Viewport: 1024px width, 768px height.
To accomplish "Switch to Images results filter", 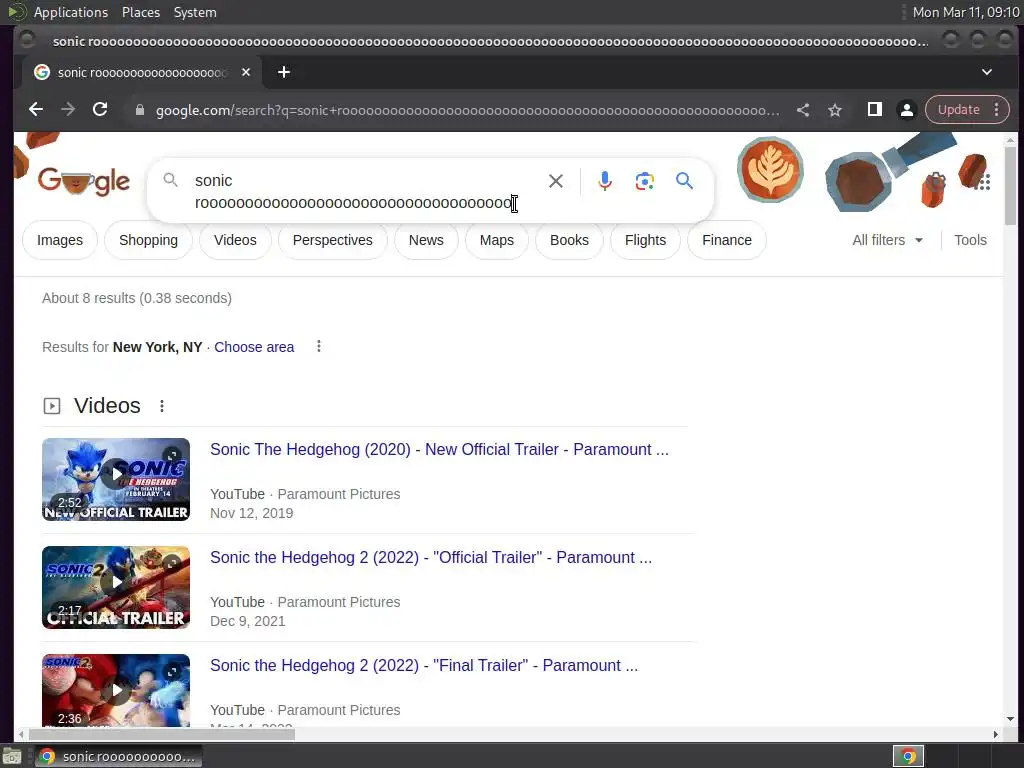I will pos(60,240).
